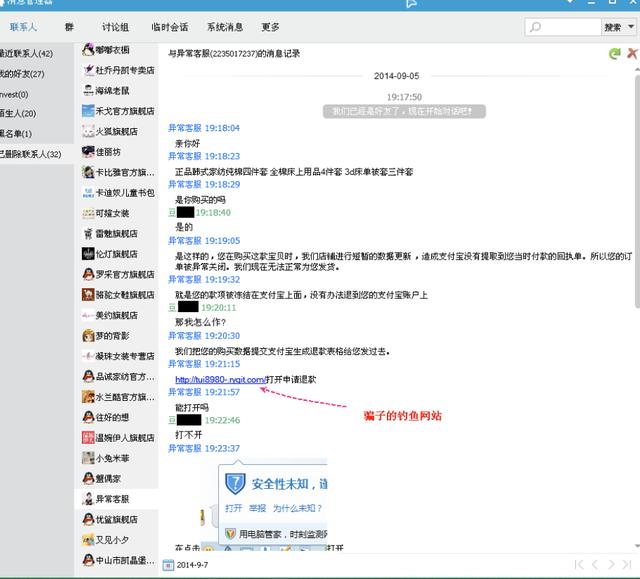Select 品诚家纺官方... in contact list
Screen dimensions: 640x579
click(x=116, y=377)
